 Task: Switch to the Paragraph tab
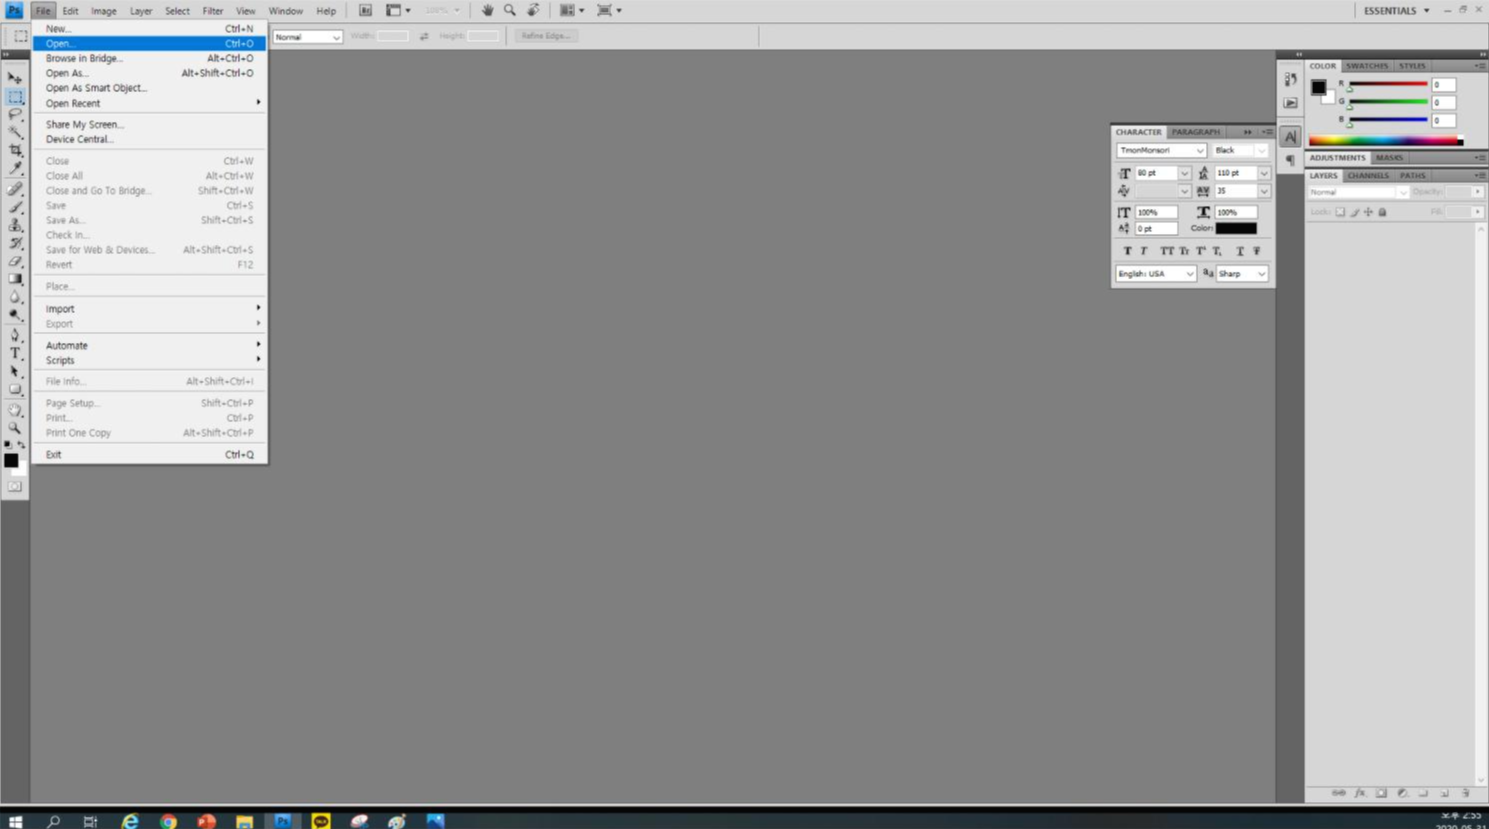1196,132
